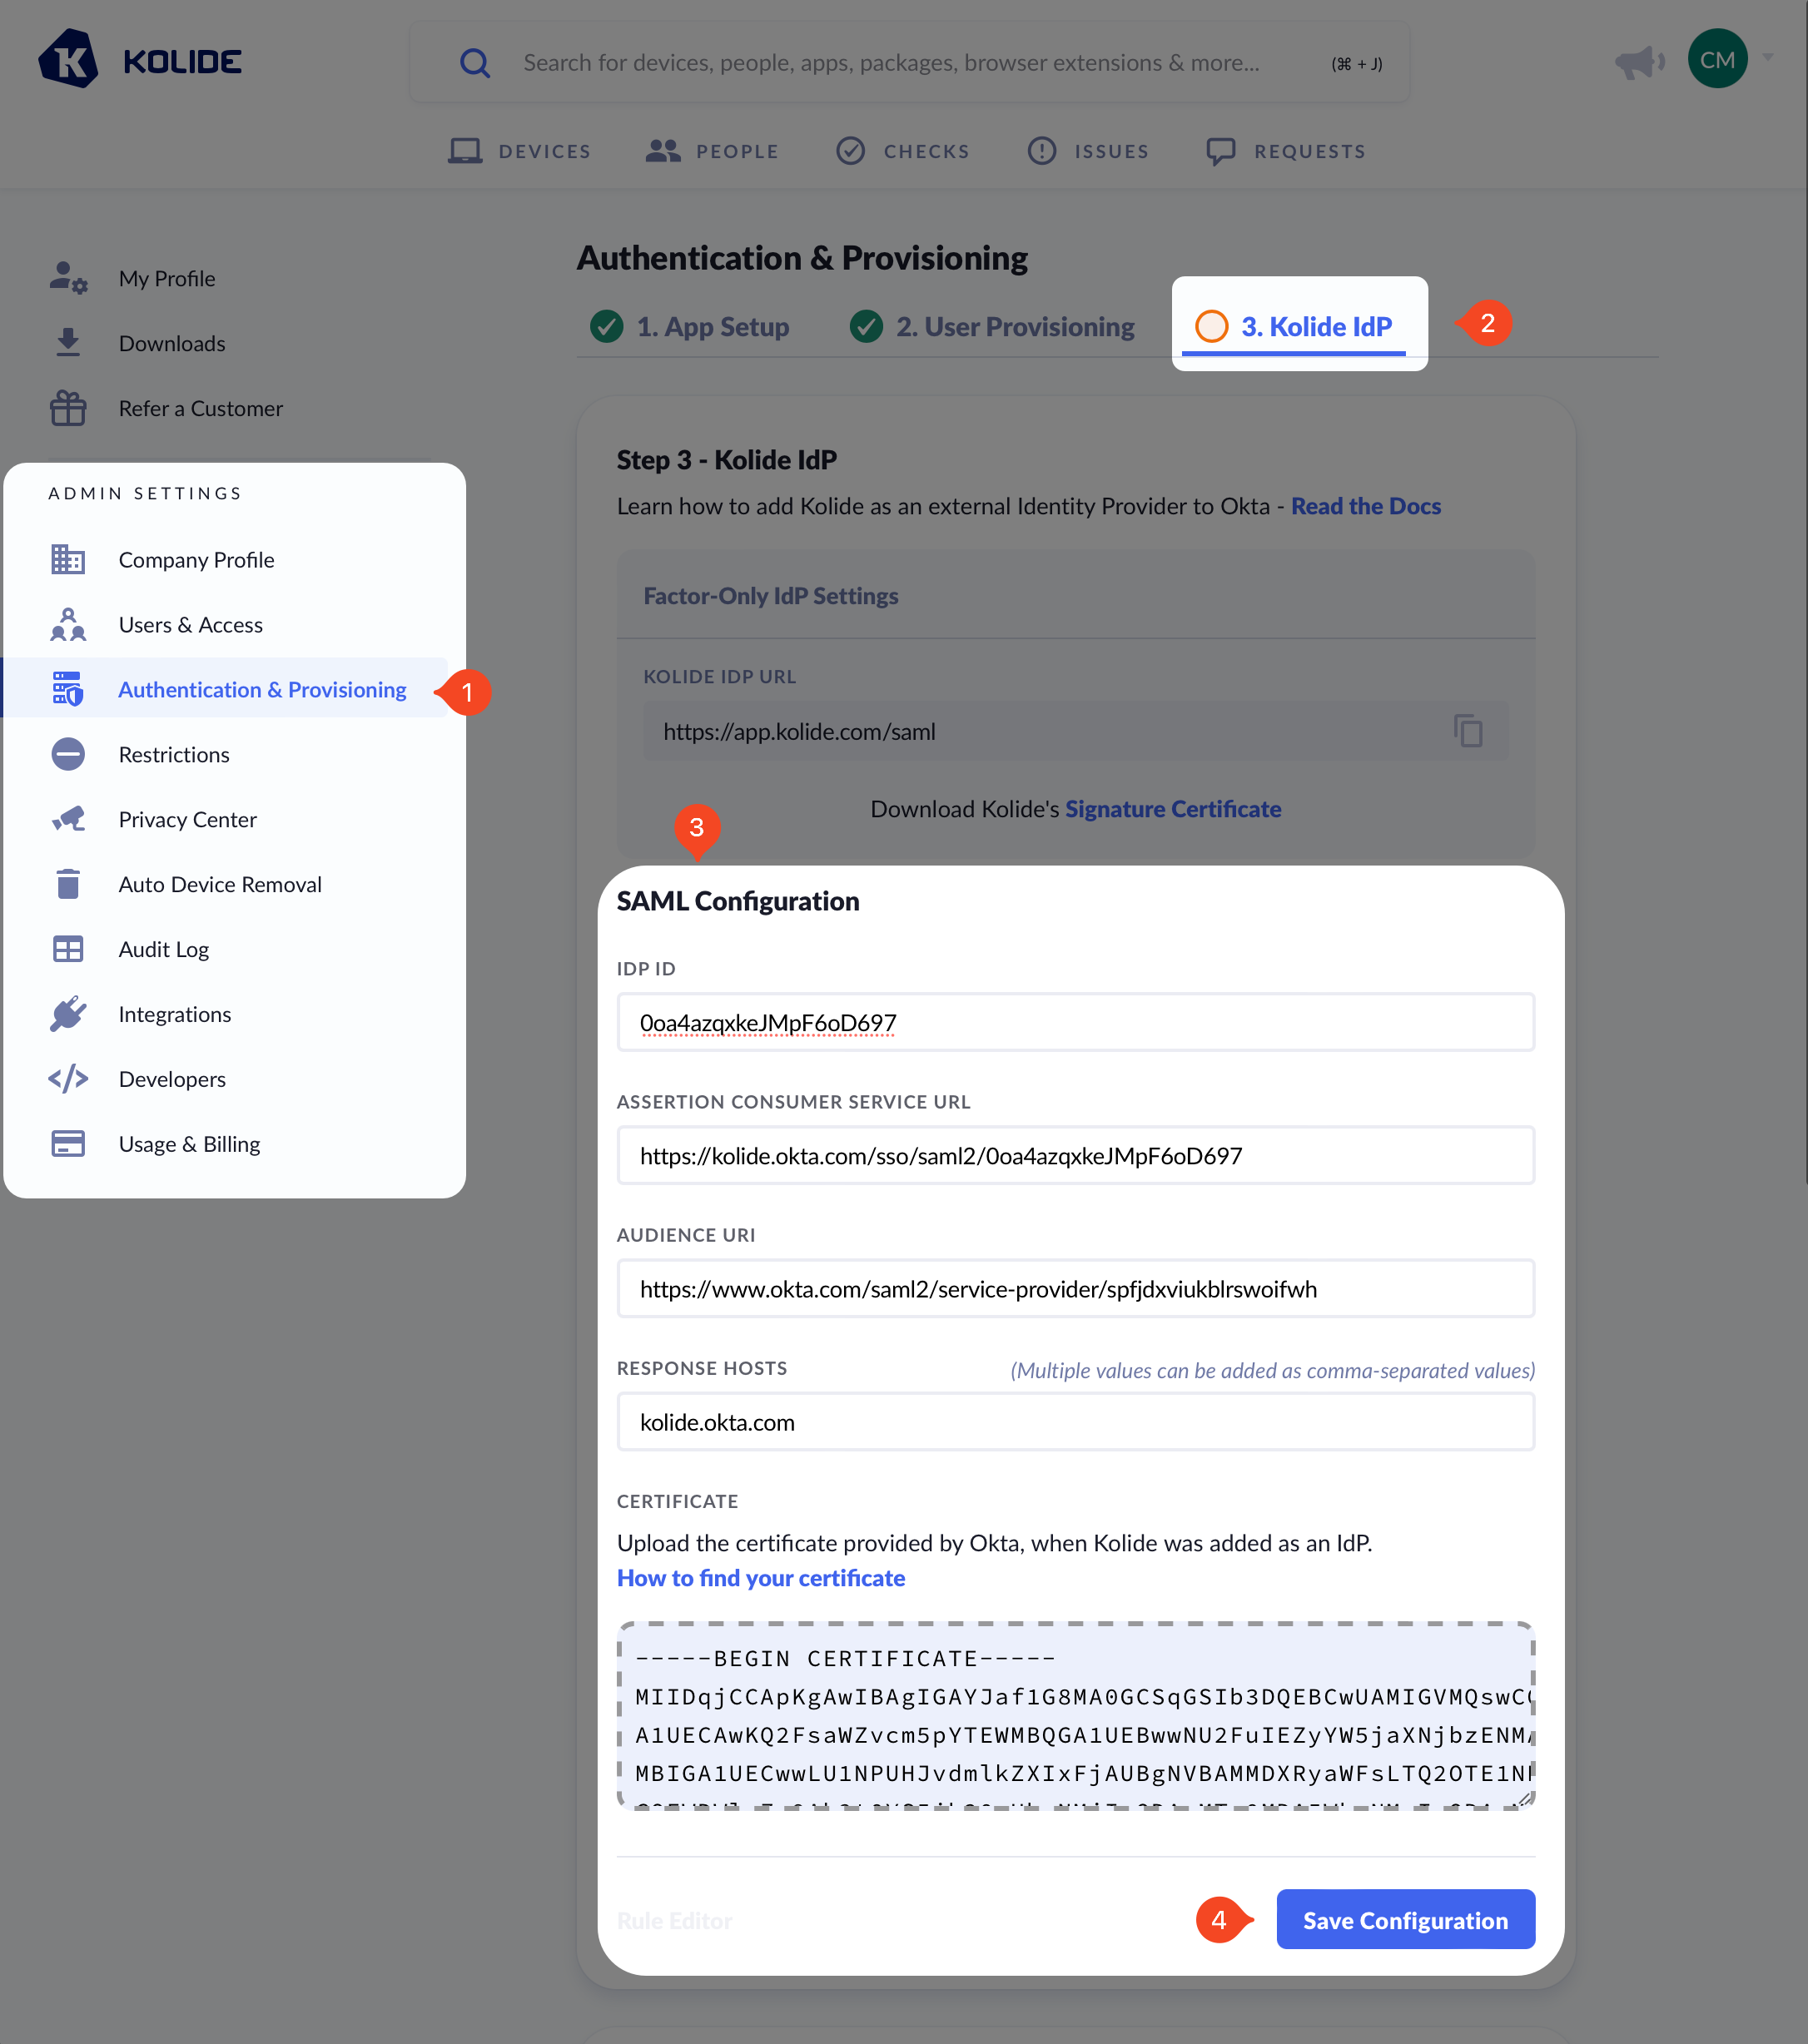
Task: Open Downloads in sidebar
Action: point(172,343)
